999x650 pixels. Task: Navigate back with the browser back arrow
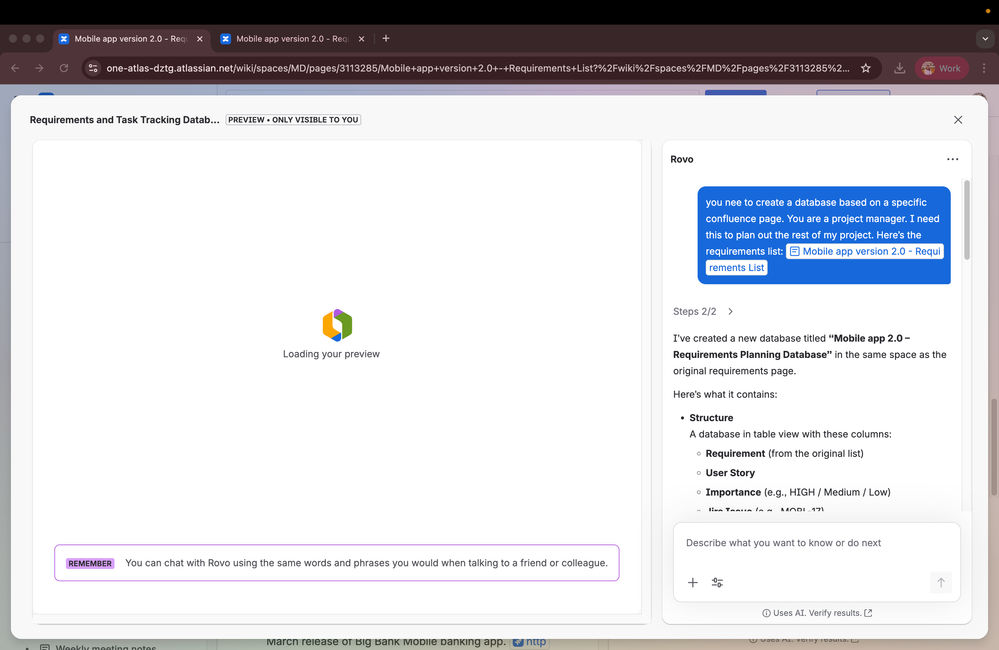[14, 68]
